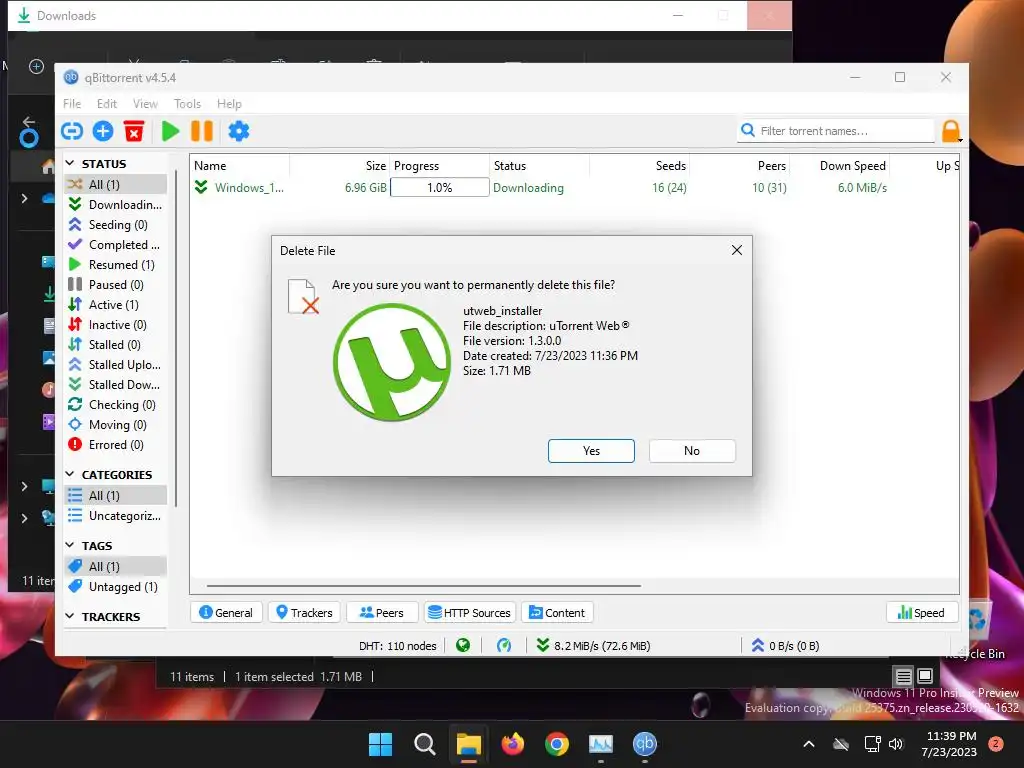Click Yes in Delete File dialog
This screenshot has width=1024, height=768.
click(x=591, y=451)
